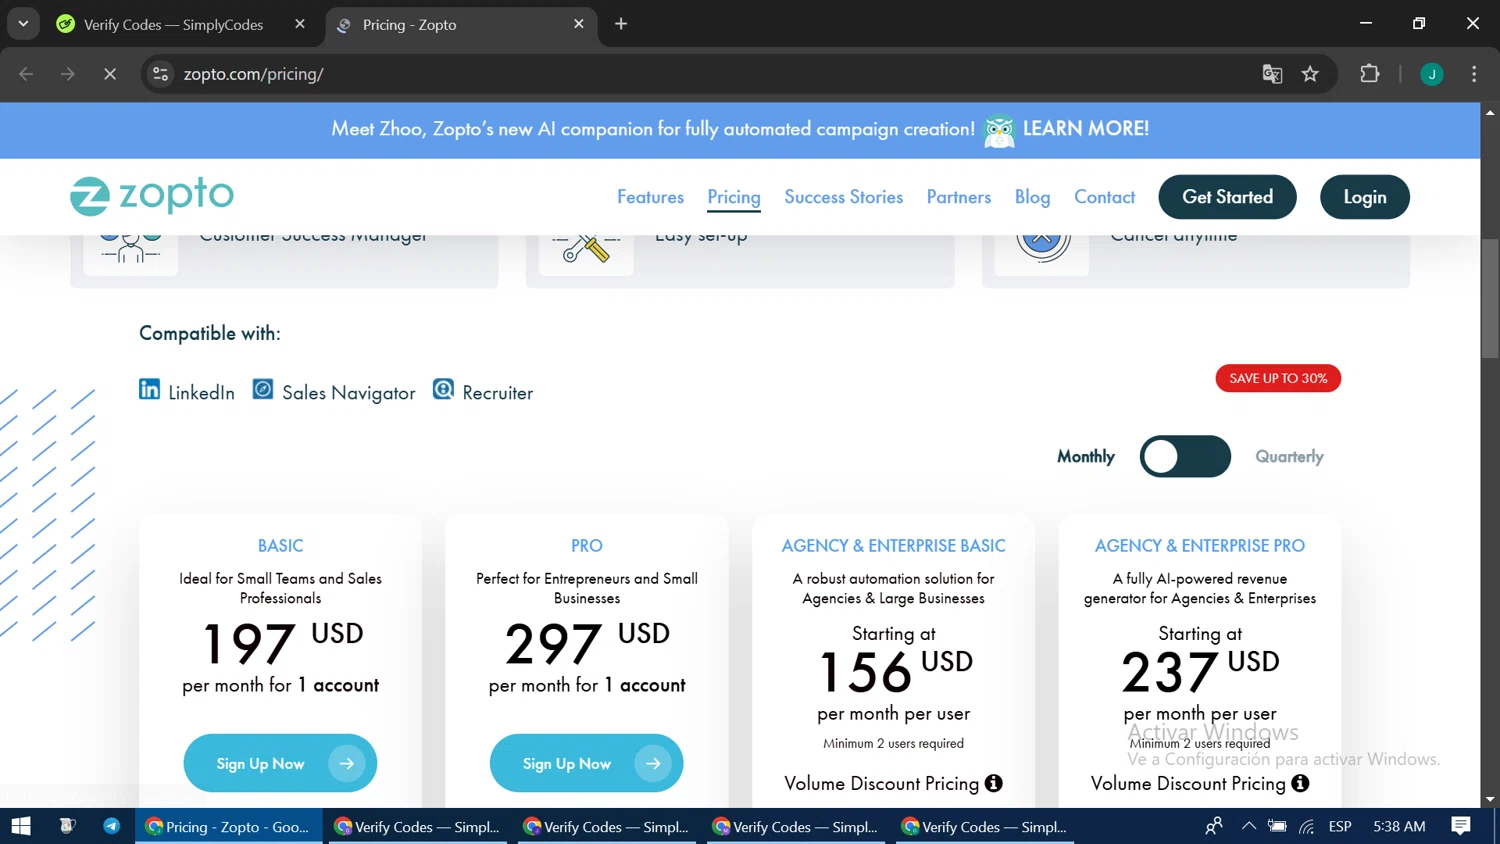This screenshot has width=1500, height=844.
Task: Select the Quarterly billing label
Action: (x=1289, y=456)
